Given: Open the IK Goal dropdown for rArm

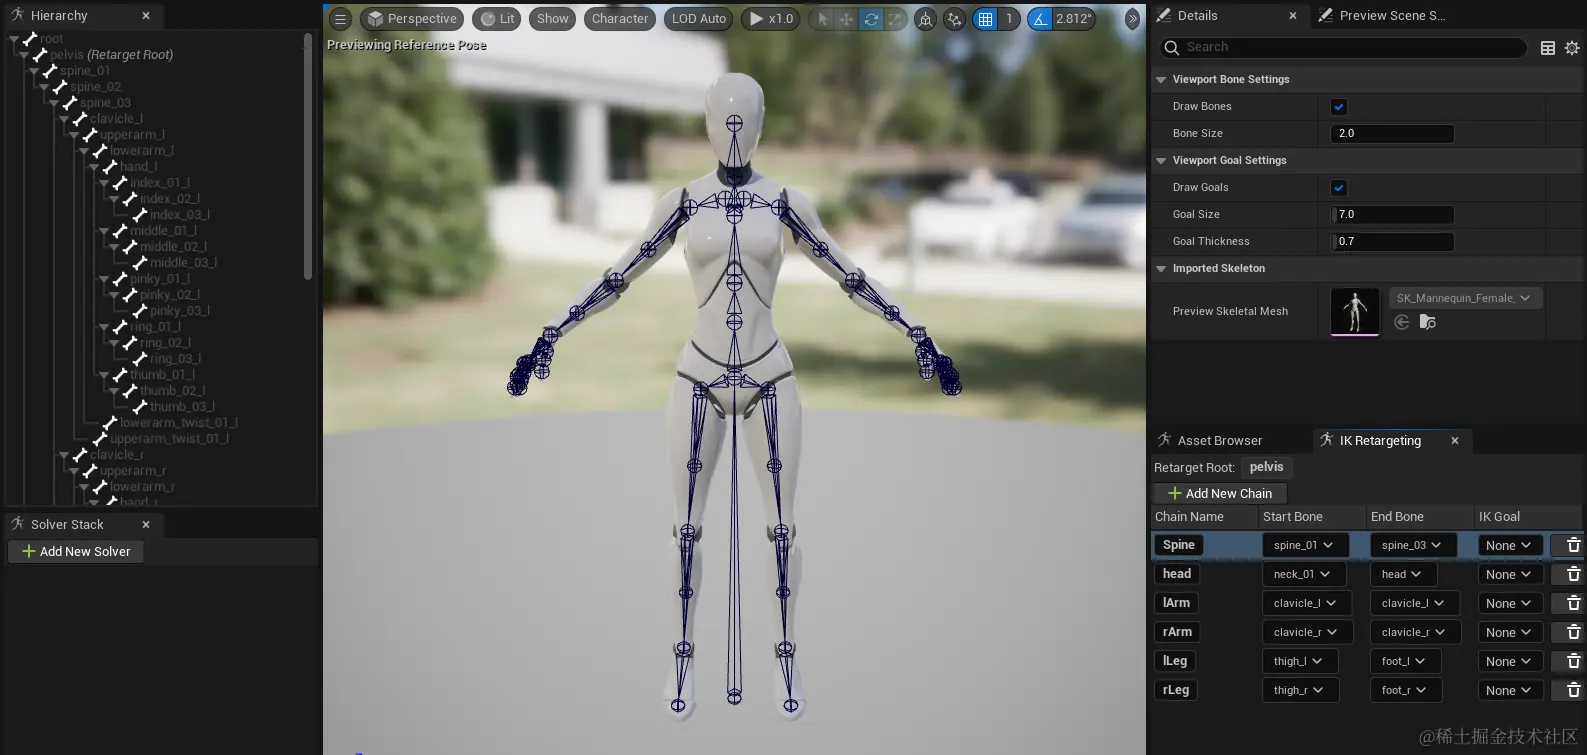Looking at the screenshot, I should [x=1509, y=632].
